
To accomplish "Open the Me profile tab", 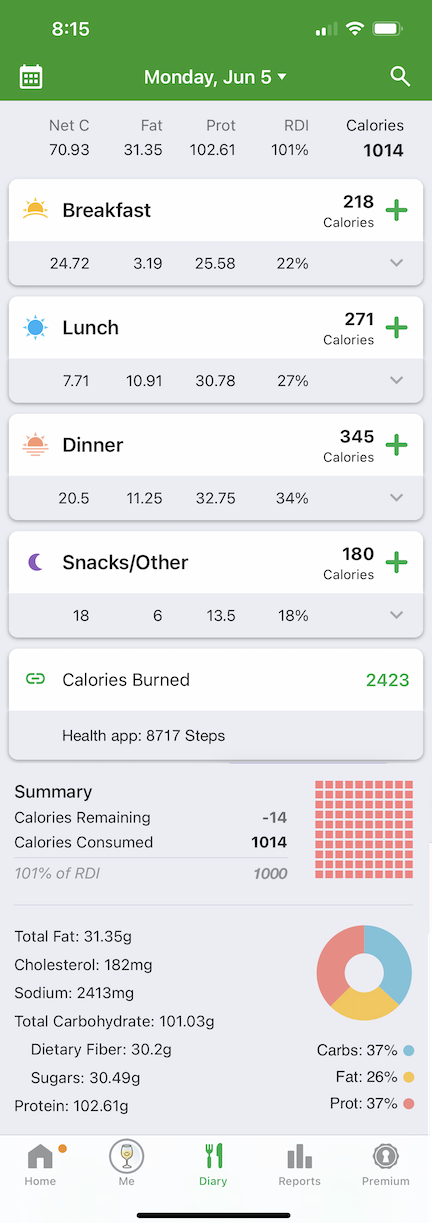I will click(127, 1165).
